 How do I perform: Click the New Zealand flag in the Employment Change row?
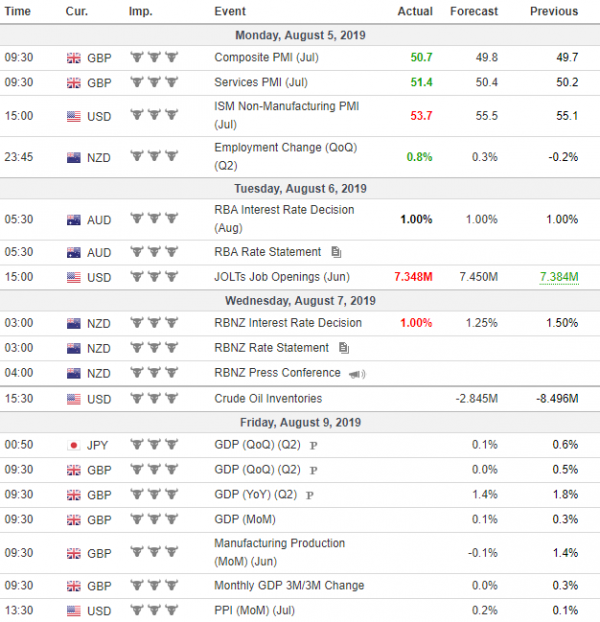point(73,157)
